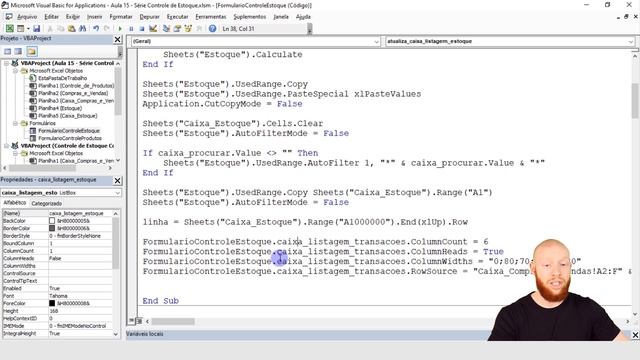This screenshot has height=360, width=640.
Task: Open Object Browser toolbar icon
Action: point(188,29)
